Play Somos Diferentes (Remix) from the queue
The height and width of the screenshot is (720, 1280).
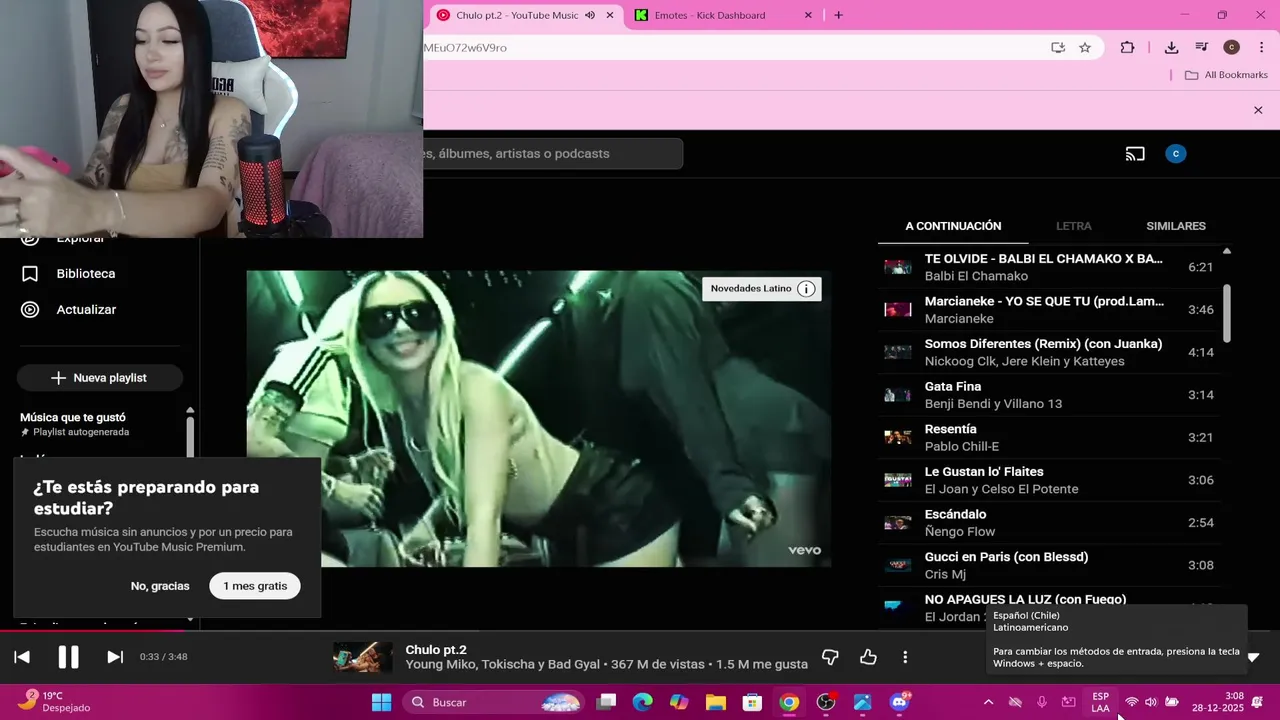pyautogui.click(x=1049, y=352)
